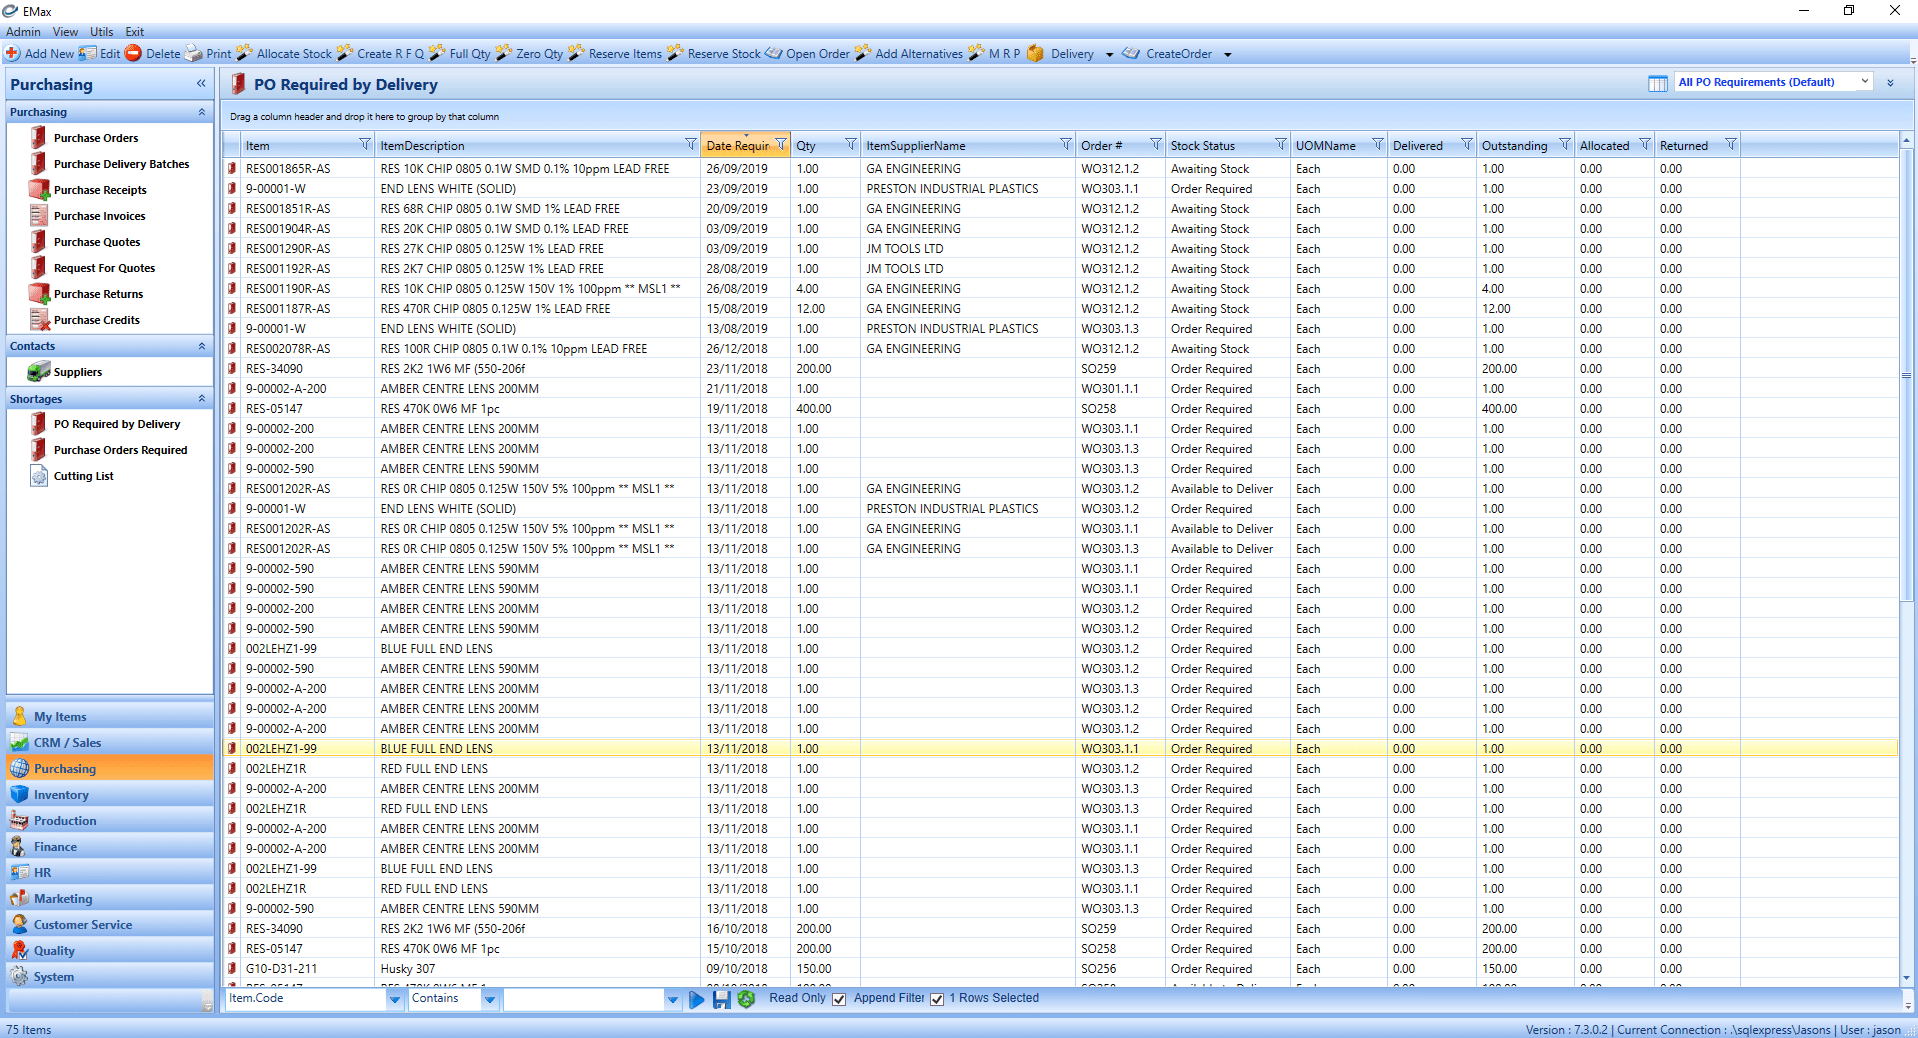Click the column chooser grid icon
Screen dimensions: 1918x1038
point(1657,83)
